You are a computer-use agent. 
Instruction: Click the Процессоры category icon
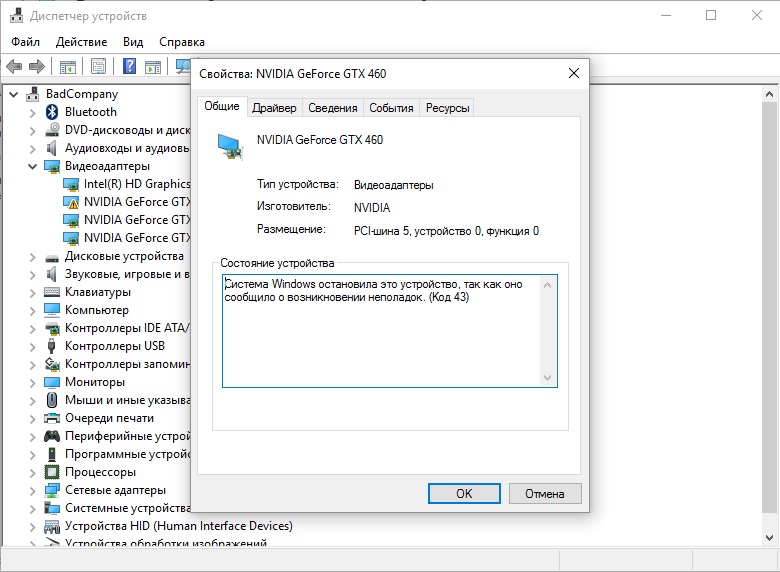(x=53, y=472)
